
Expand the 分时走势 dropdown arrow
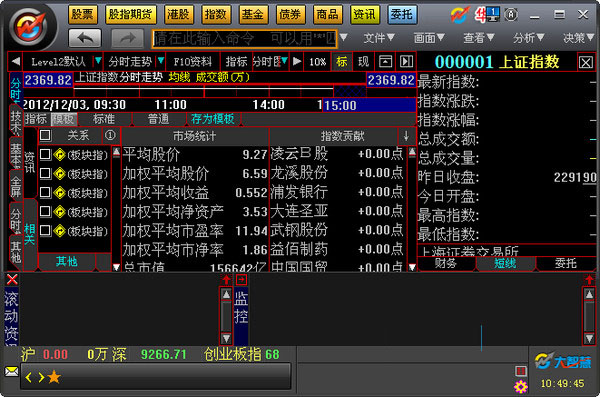[x=161, y=61]
